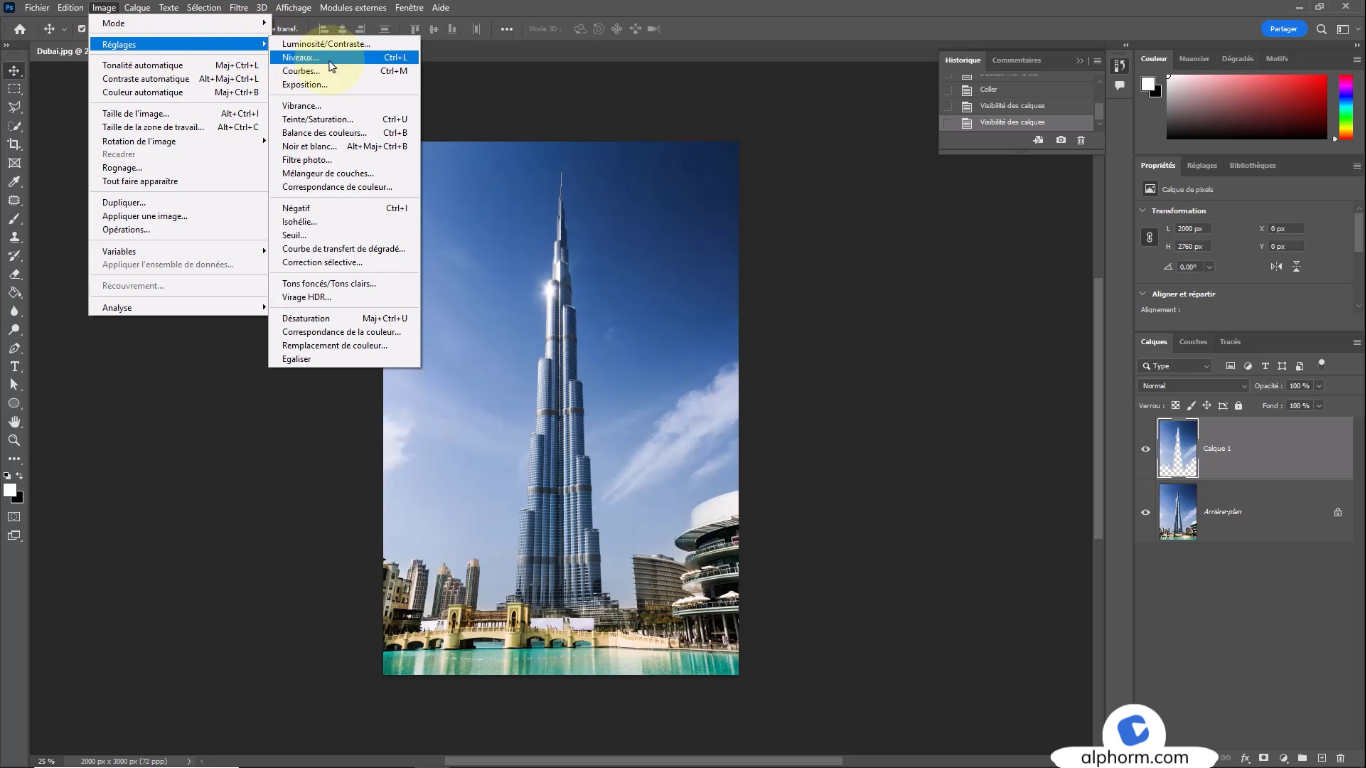Click the Partager button
The width and height of the screenshot is (1366, 768).
coord(1283,28)
